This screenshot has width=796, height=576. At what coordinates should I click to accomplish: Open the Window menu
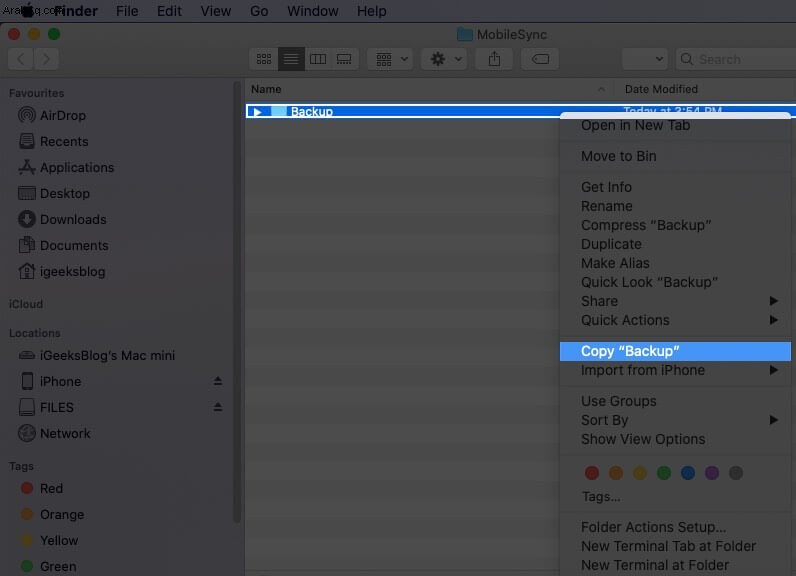point(313,11)
